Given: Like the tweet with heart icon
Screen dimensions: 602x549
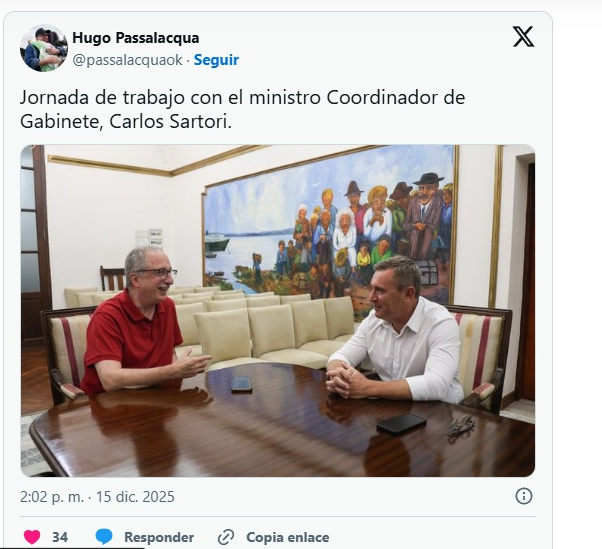Looking at the screenshot, I should (x=32, y=537).
